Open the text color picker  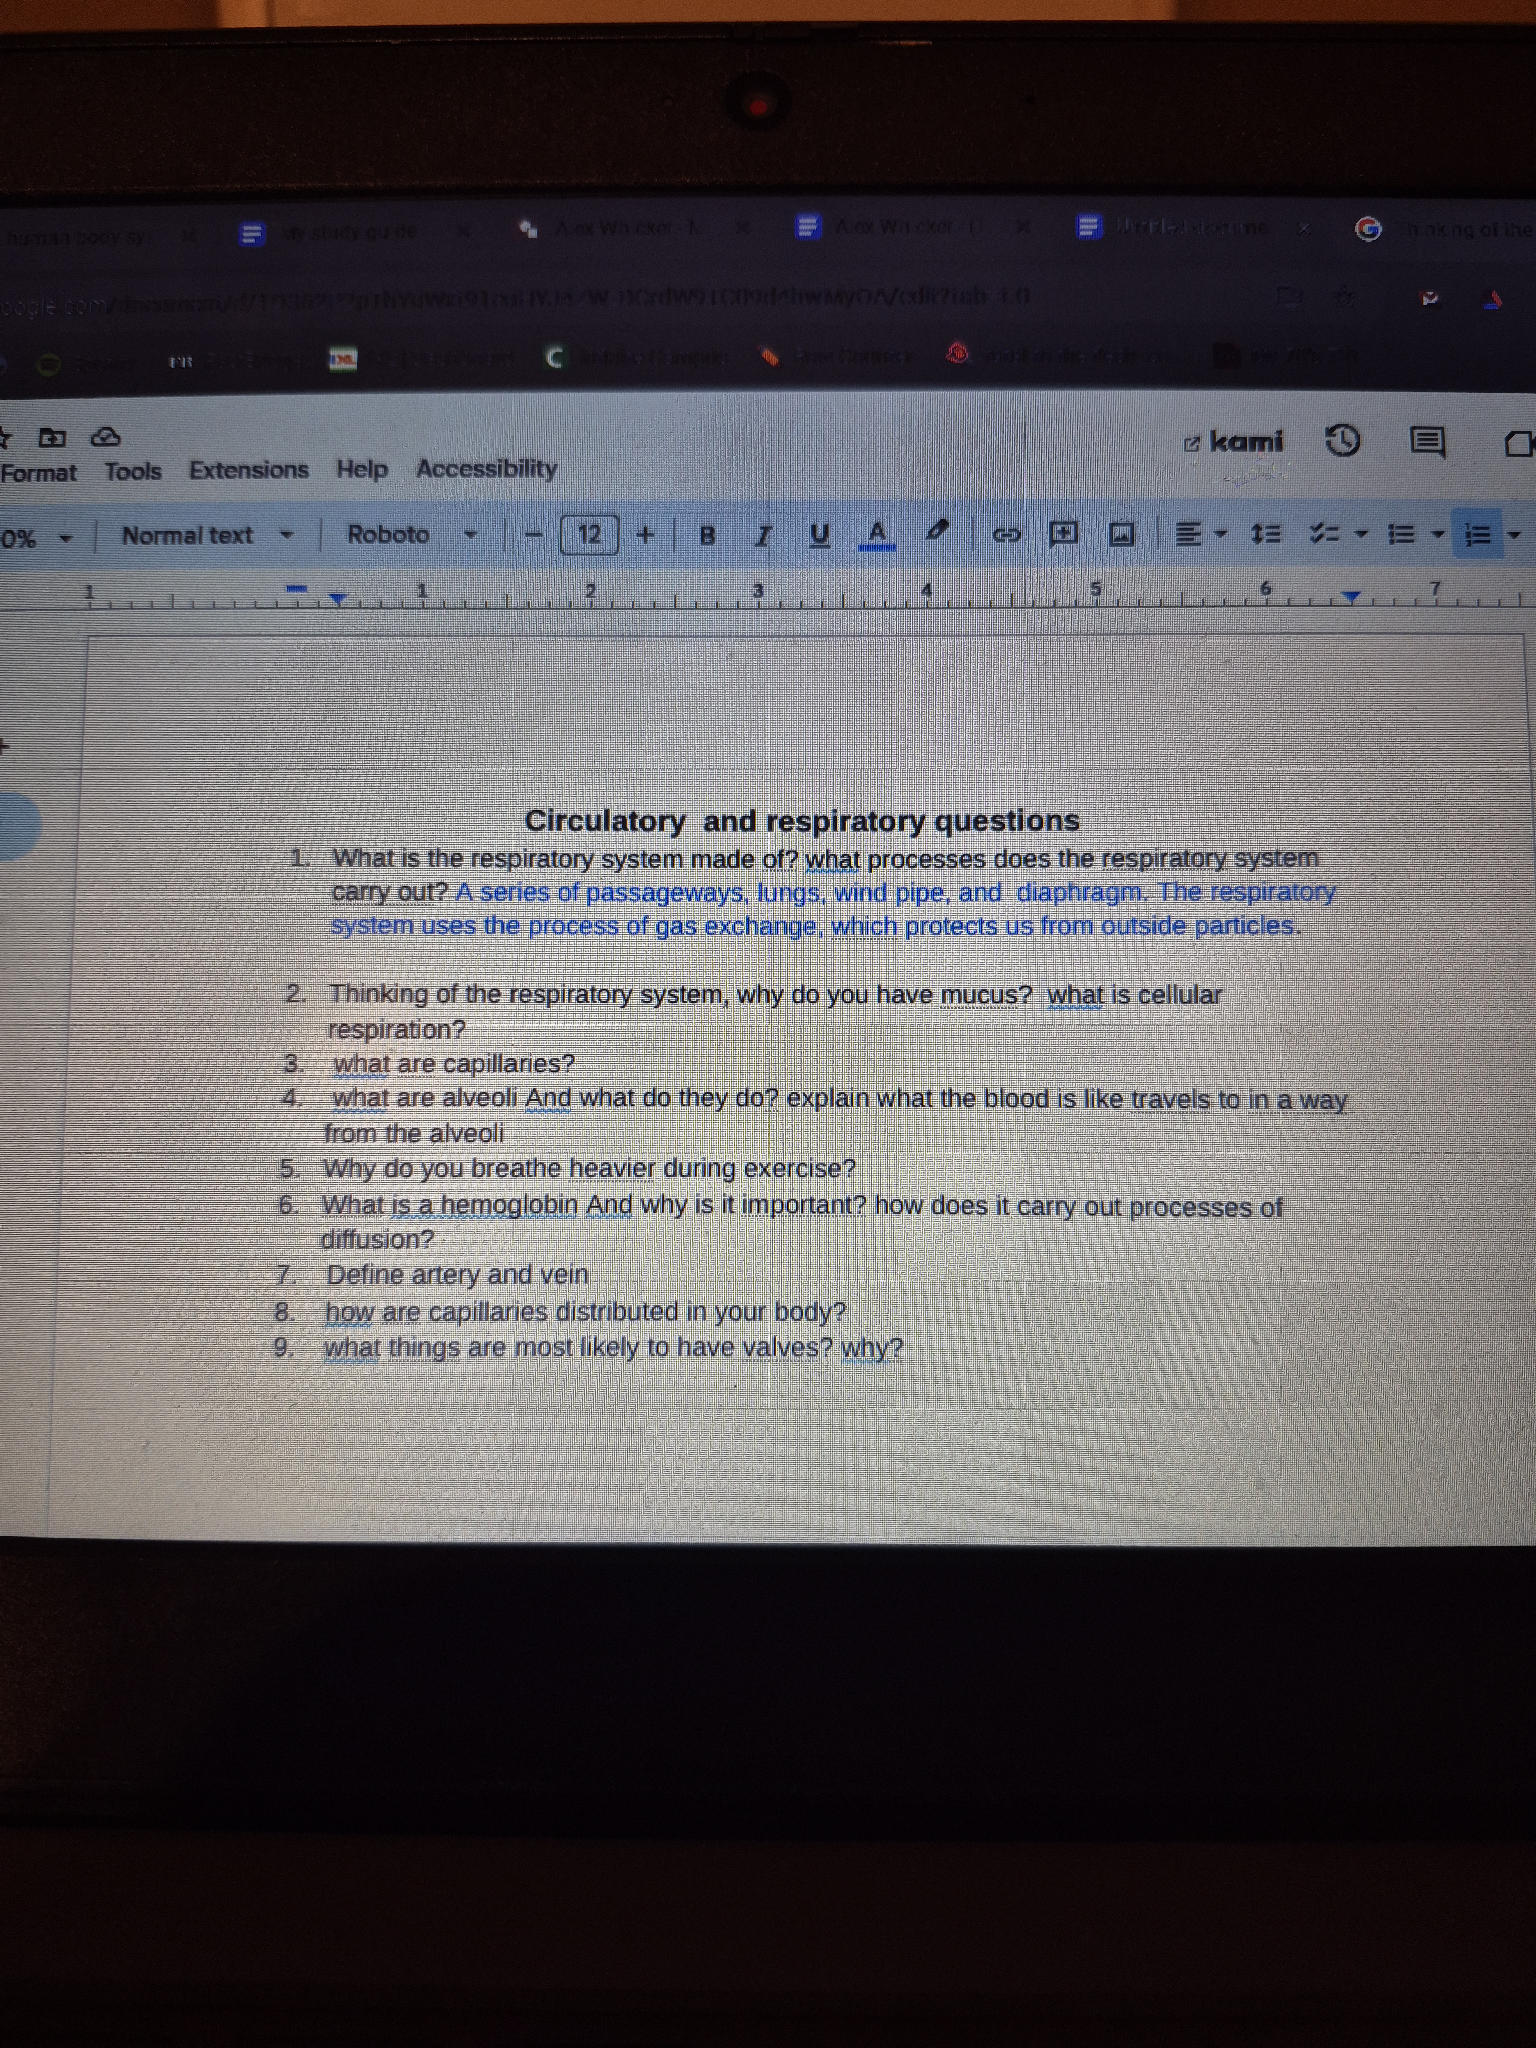pos(878,534)
